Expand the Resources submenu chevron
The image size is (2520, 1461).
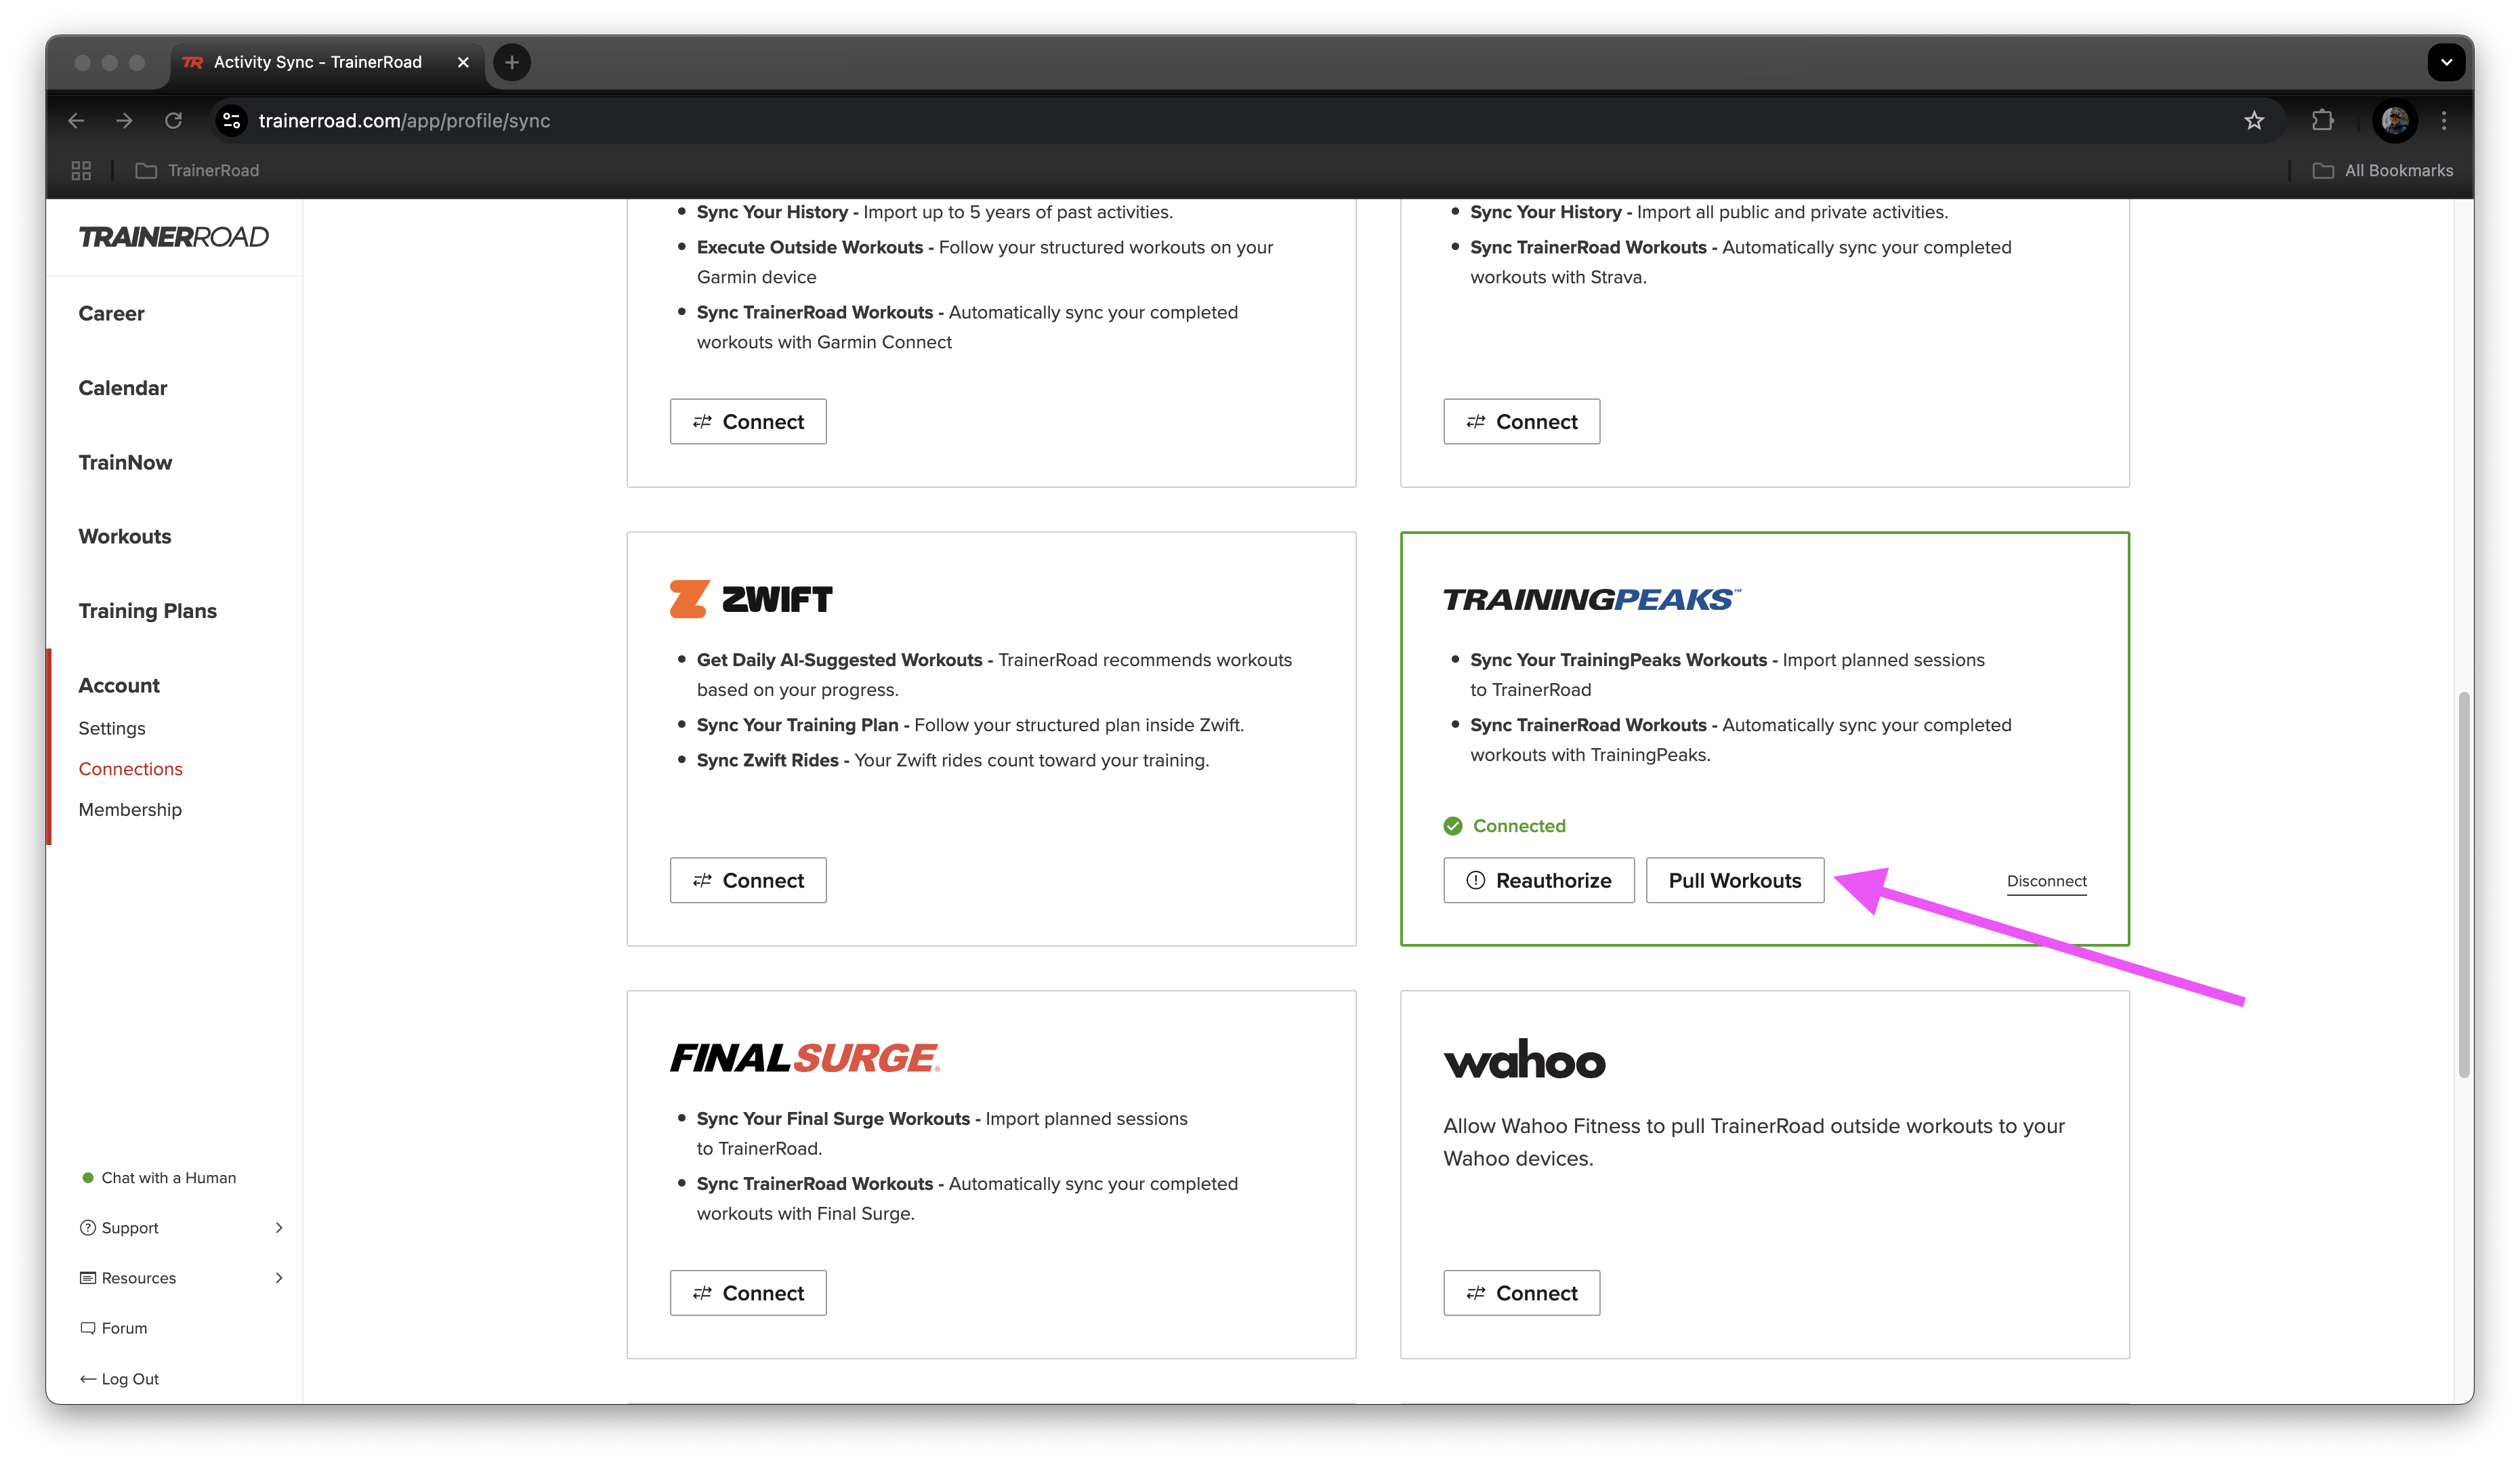point(280,1277)
